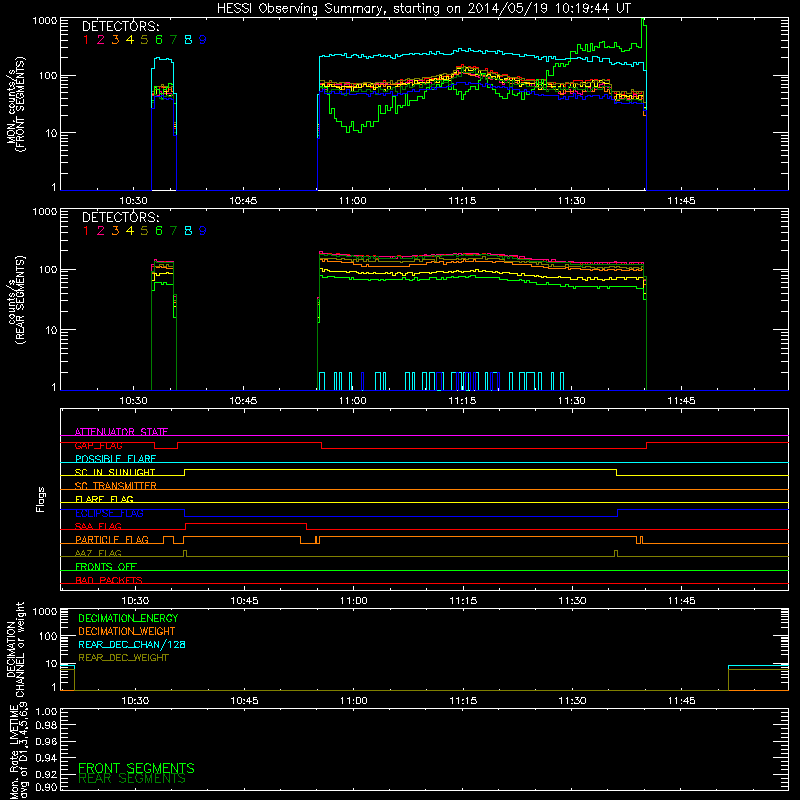Click the REAR SEGMENTS livetime legend

click(x=132, y=779)
